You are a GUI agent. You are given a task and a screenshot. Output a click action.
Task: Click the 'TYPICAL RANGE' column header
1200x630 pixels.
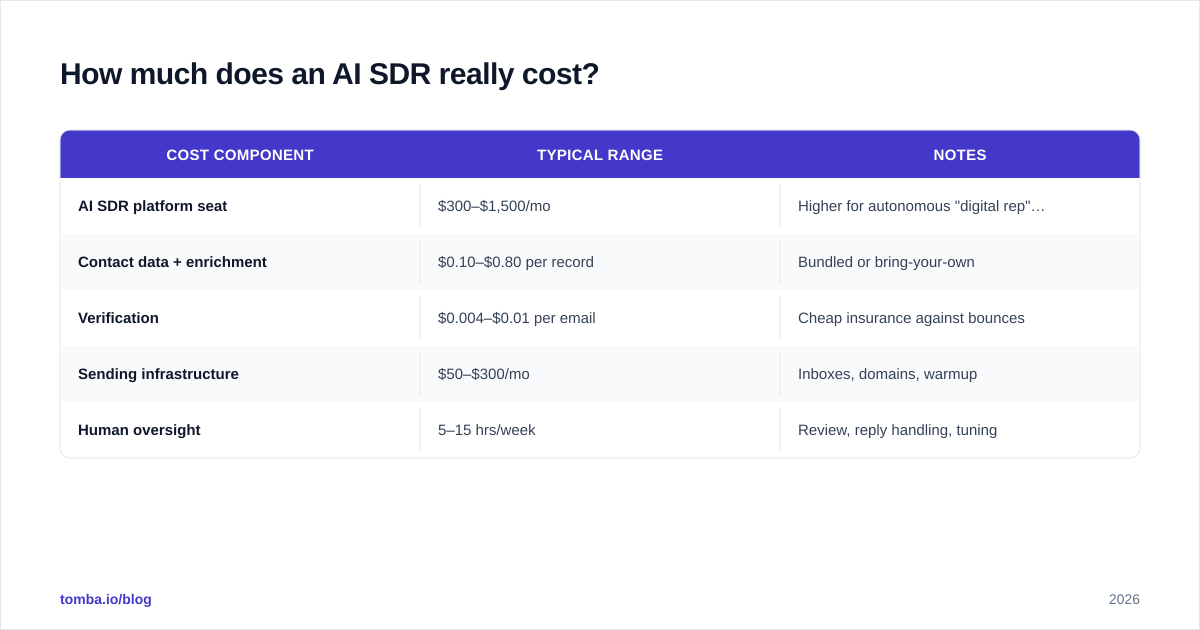pyautogui.click(x=600, y=155)
